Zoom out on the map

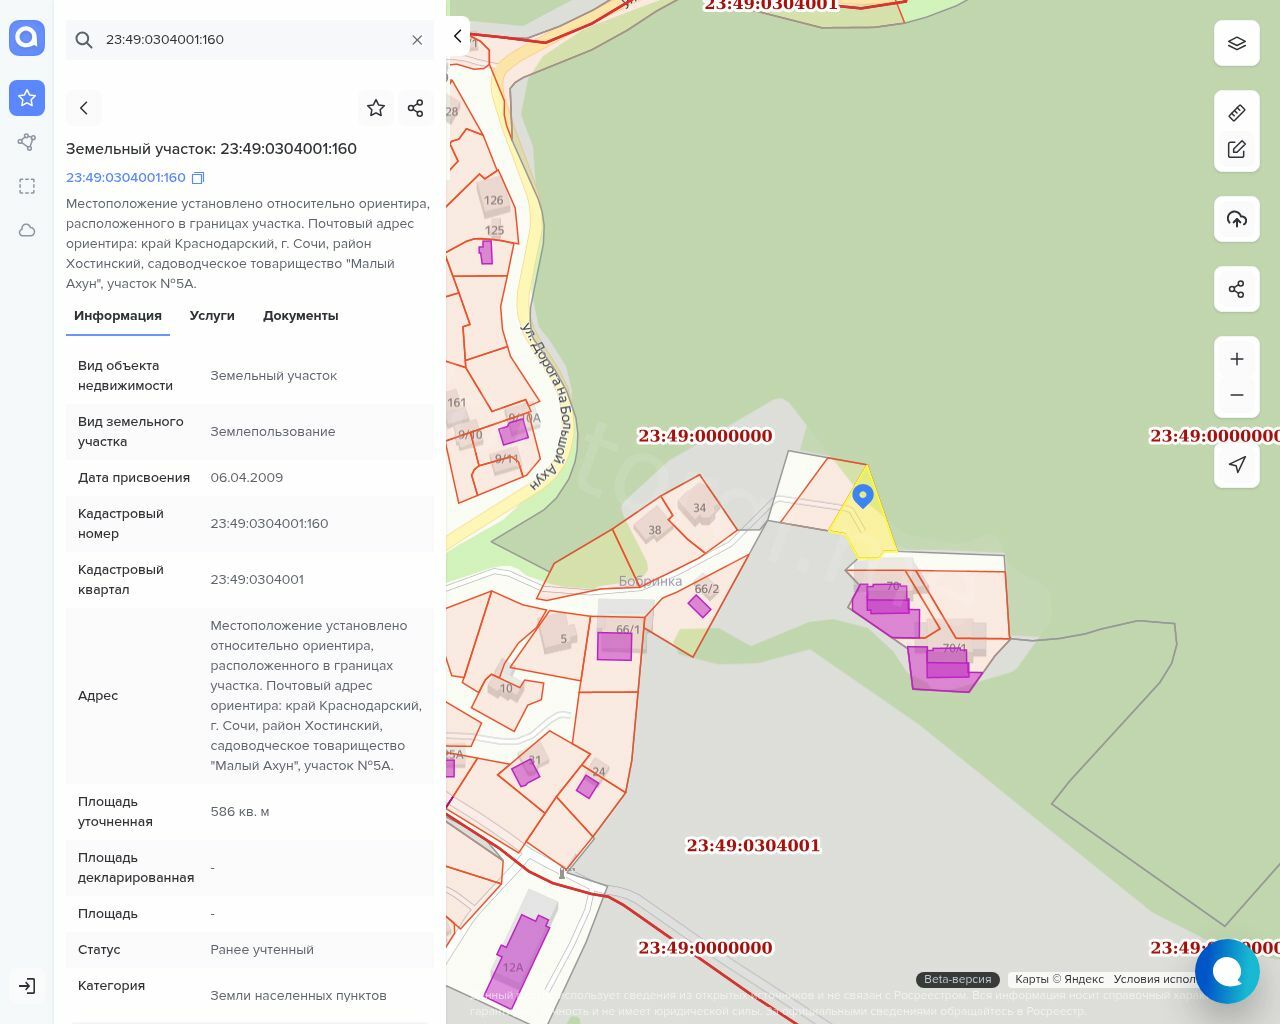coord(1236,395)
